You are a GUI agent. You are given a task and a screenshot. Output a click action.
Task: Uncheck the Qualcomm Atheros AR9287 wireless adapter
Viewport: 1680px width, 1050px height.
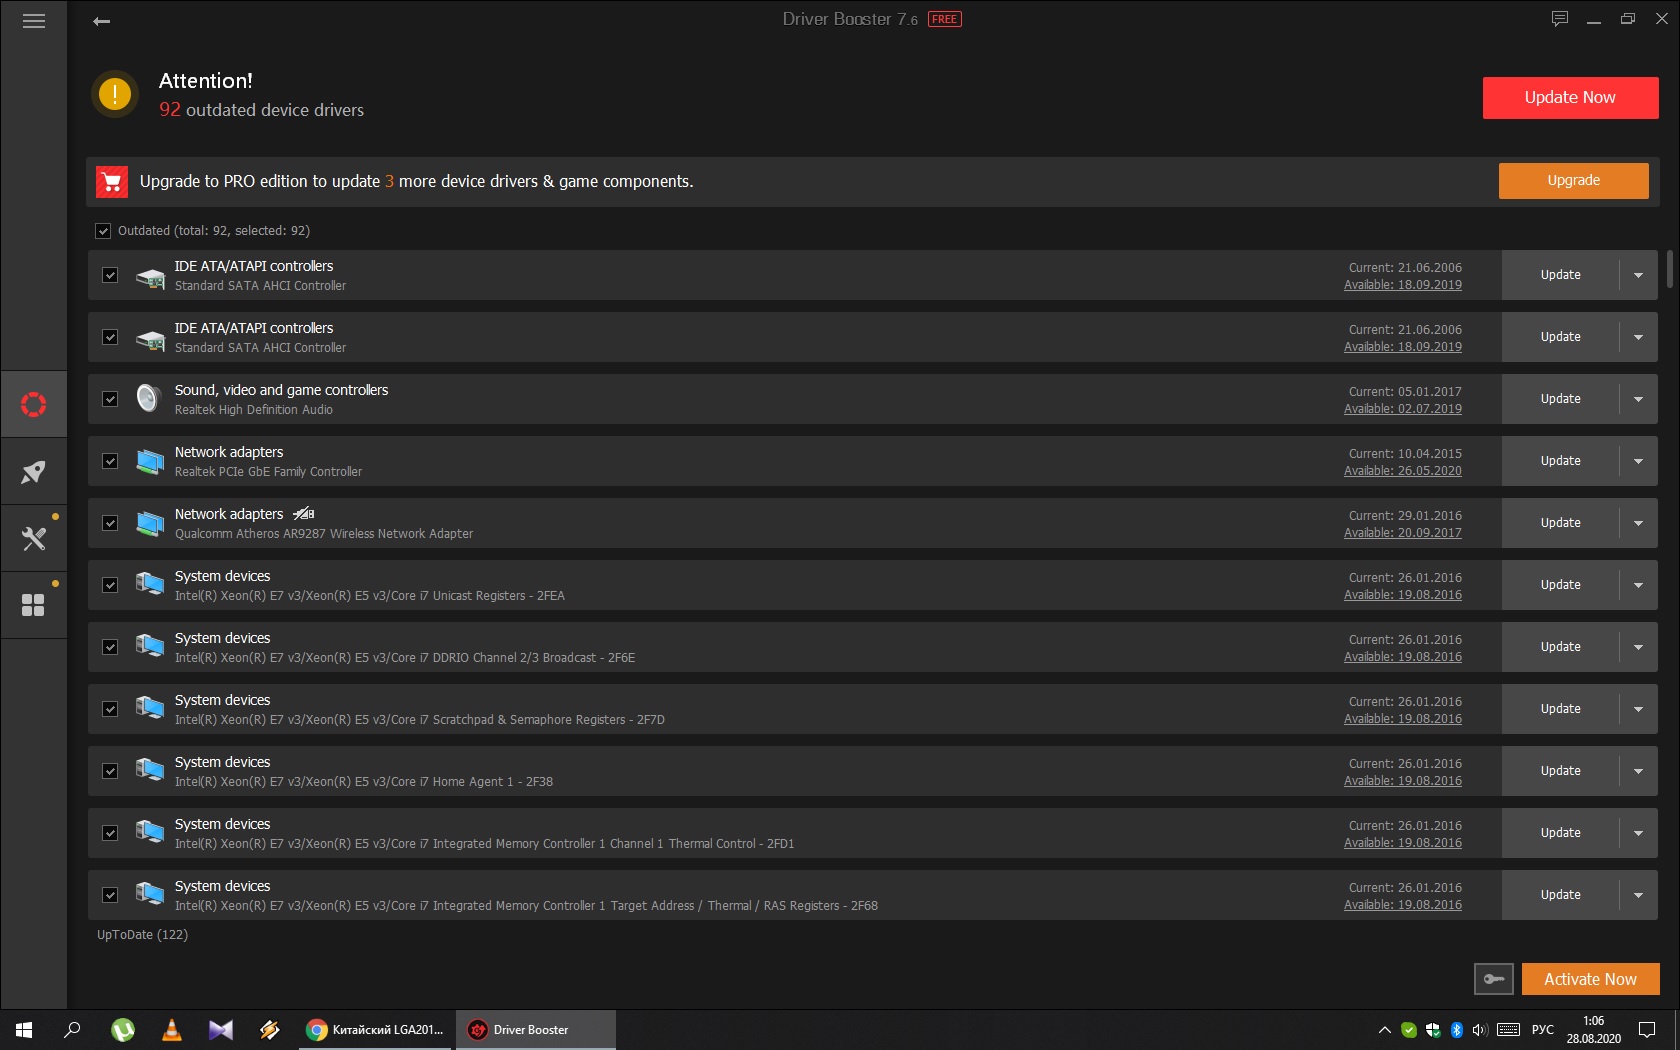tap(110, 523)
